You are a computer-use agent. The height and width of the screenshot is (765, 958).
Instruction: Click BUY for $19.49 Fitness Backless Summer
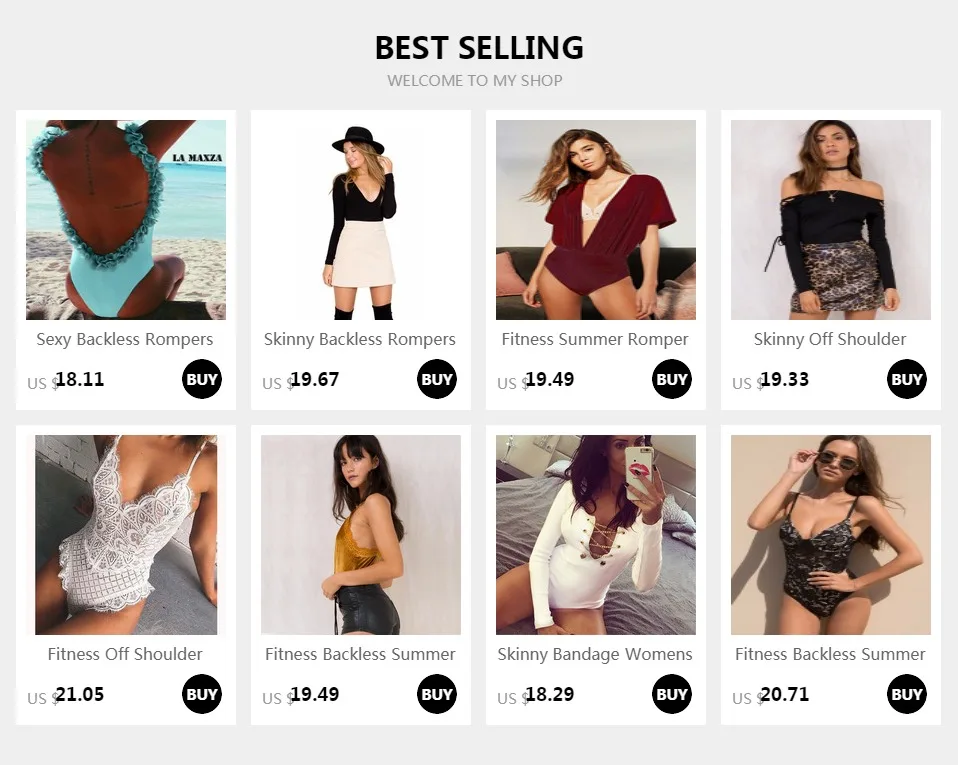pyautogui.click(x=437, y=694)
